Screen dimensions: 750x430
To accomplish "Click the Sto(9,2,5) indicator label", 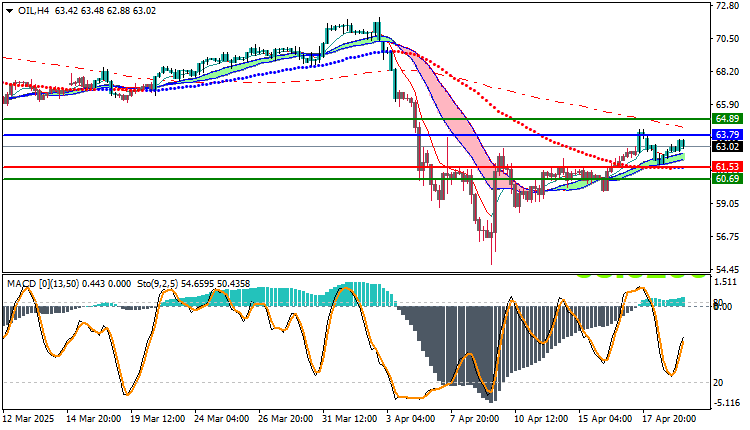I will [x=157, y=284].
